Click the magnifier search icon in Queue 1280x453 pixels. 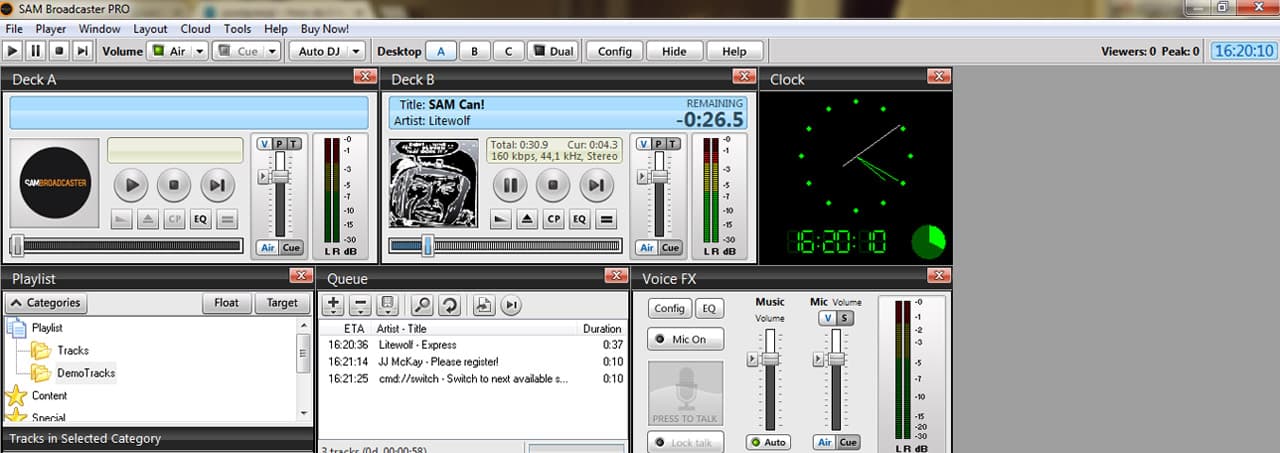pos(422,305)
